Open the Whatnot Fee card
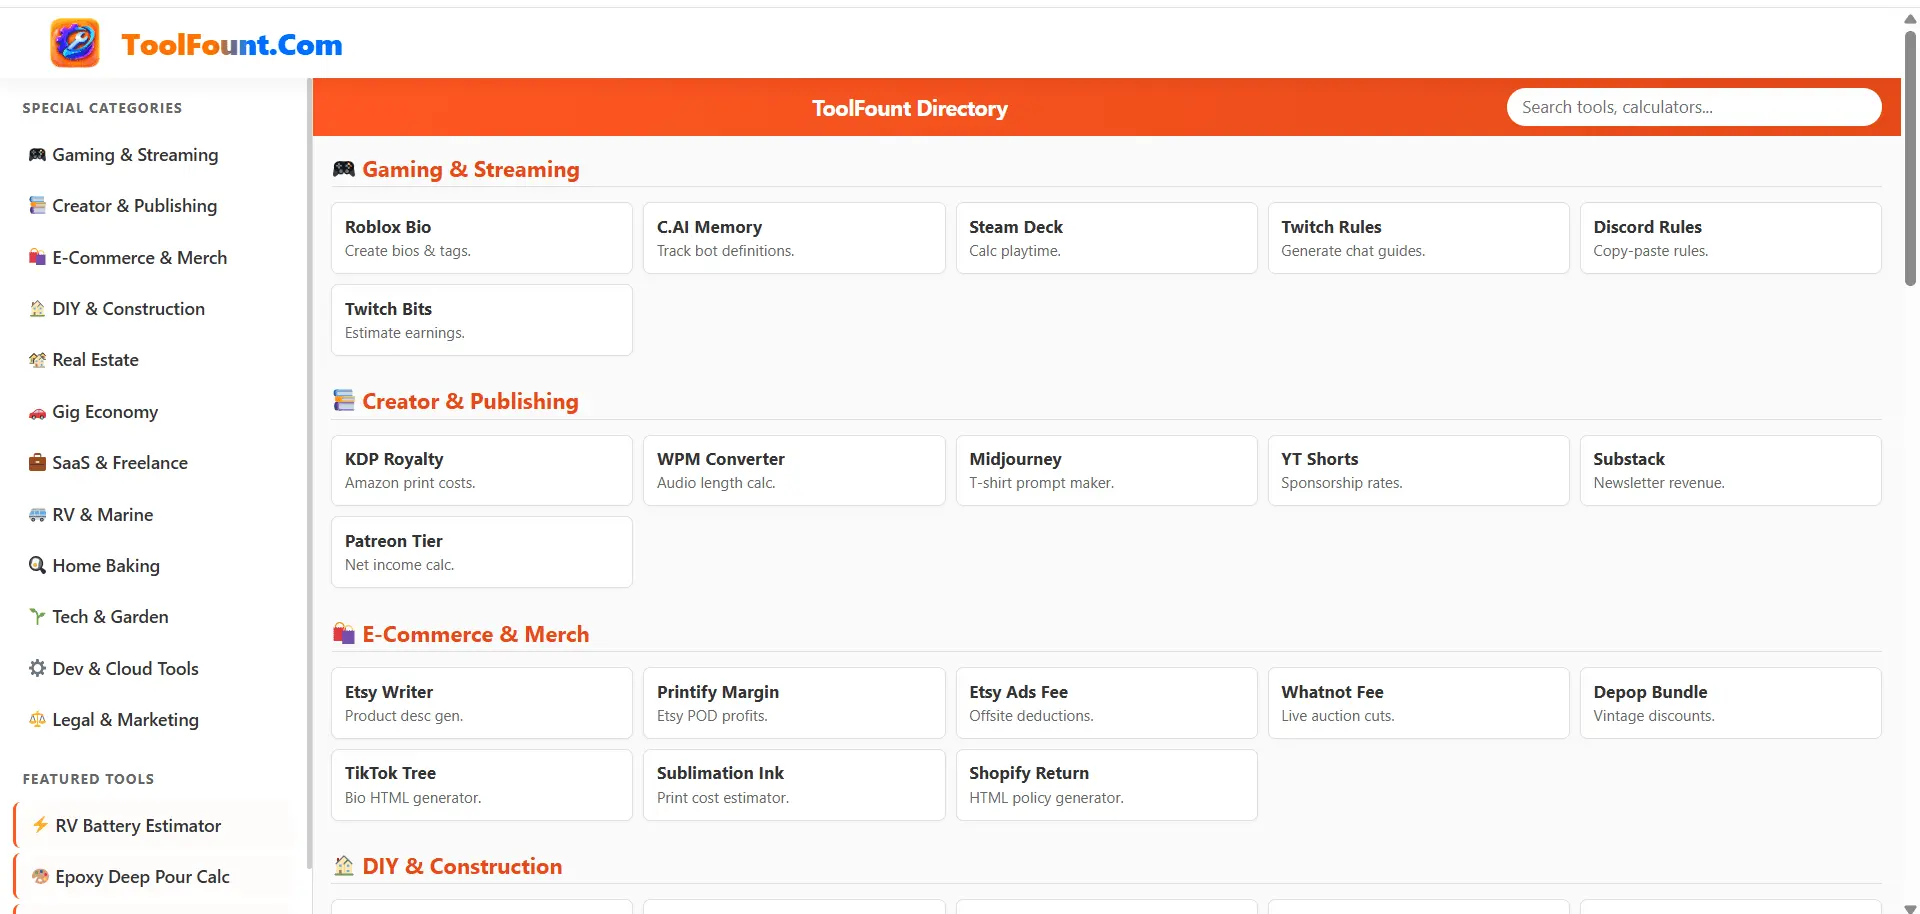Image resolution: width=1920 pixels, height=914 pixels. pos(1418,703)
